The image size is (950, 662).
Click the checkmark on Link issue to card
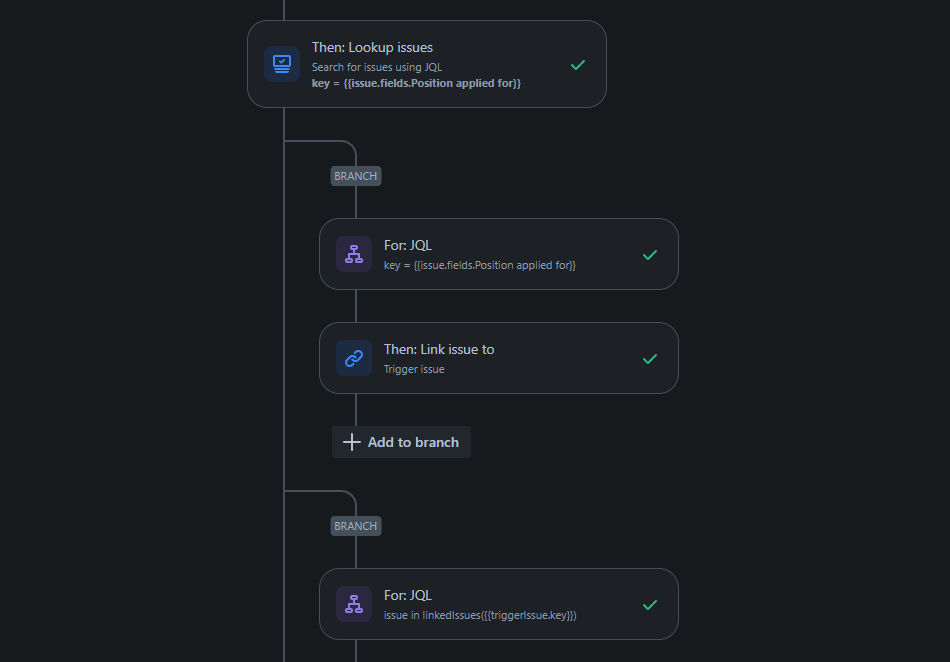point(650,359)
